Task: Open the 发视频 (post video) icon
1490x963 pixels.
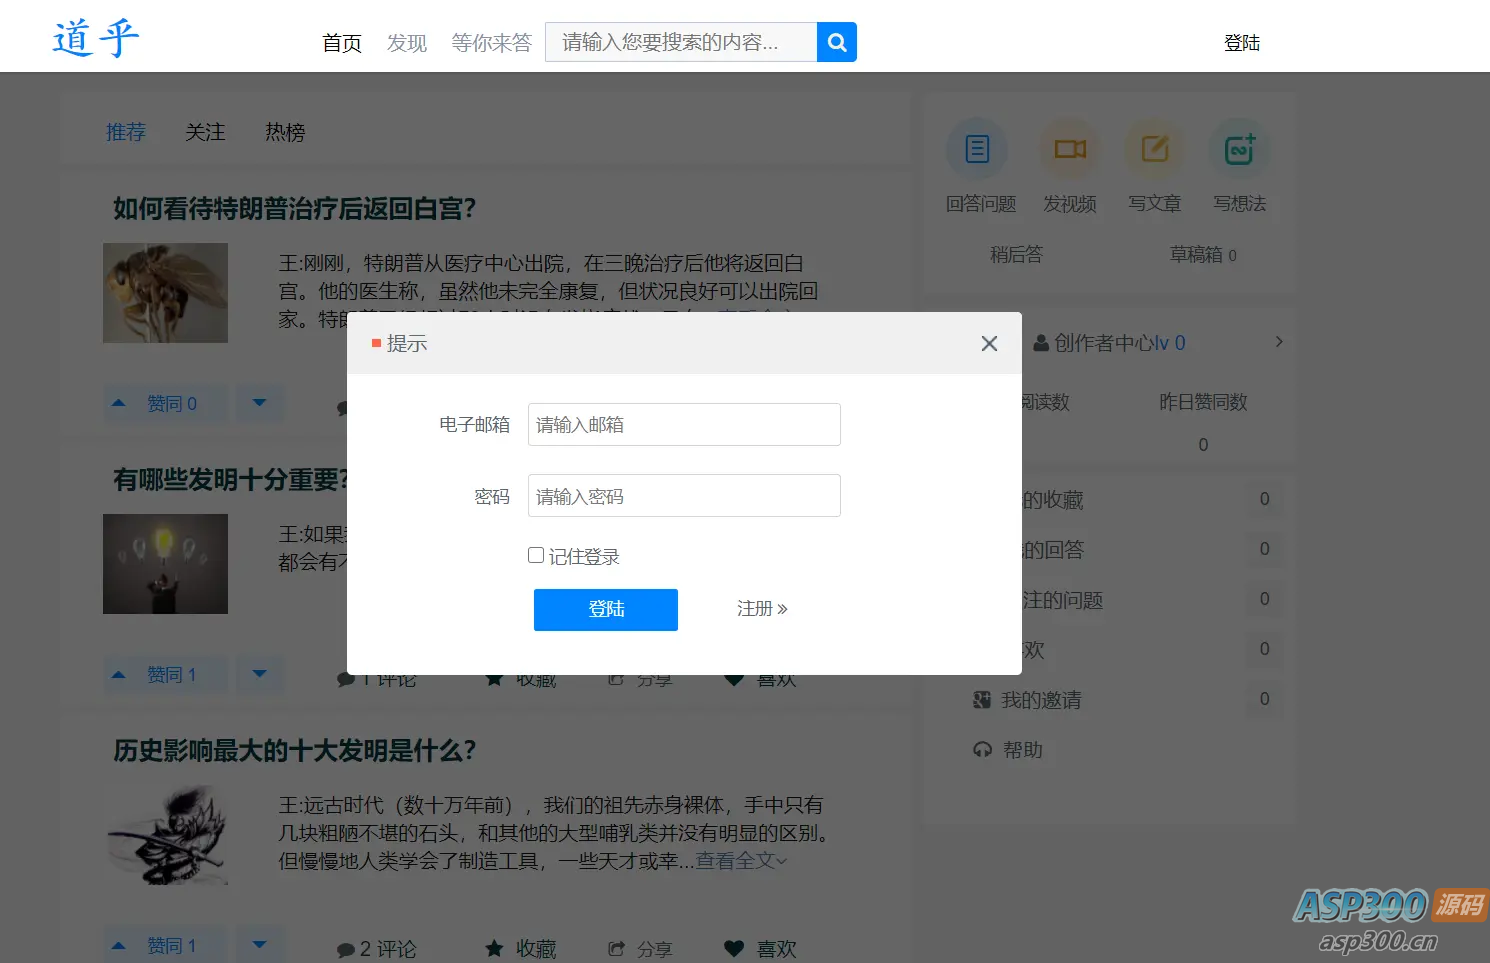Action: click(x=1069, y=148)
